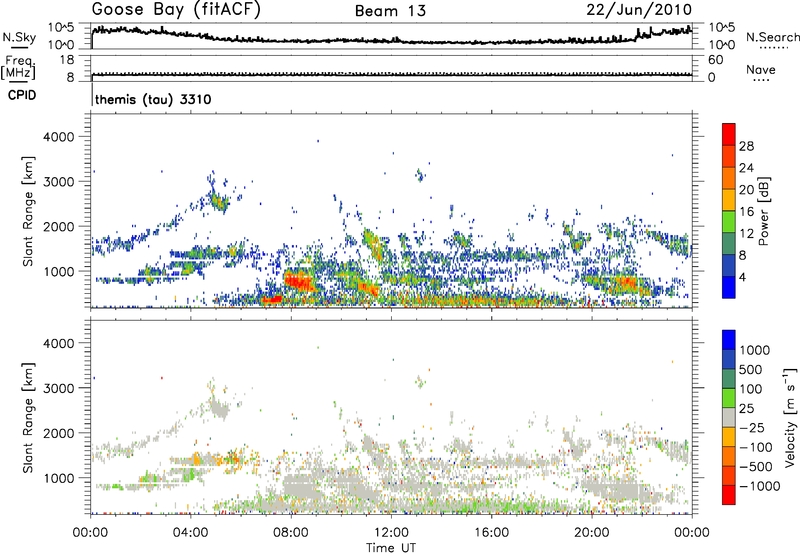This screenshot has height=554, width=800.
Task: Click the "Time UT" axis title
Action: pyautogui.click(x=391, y=548)
